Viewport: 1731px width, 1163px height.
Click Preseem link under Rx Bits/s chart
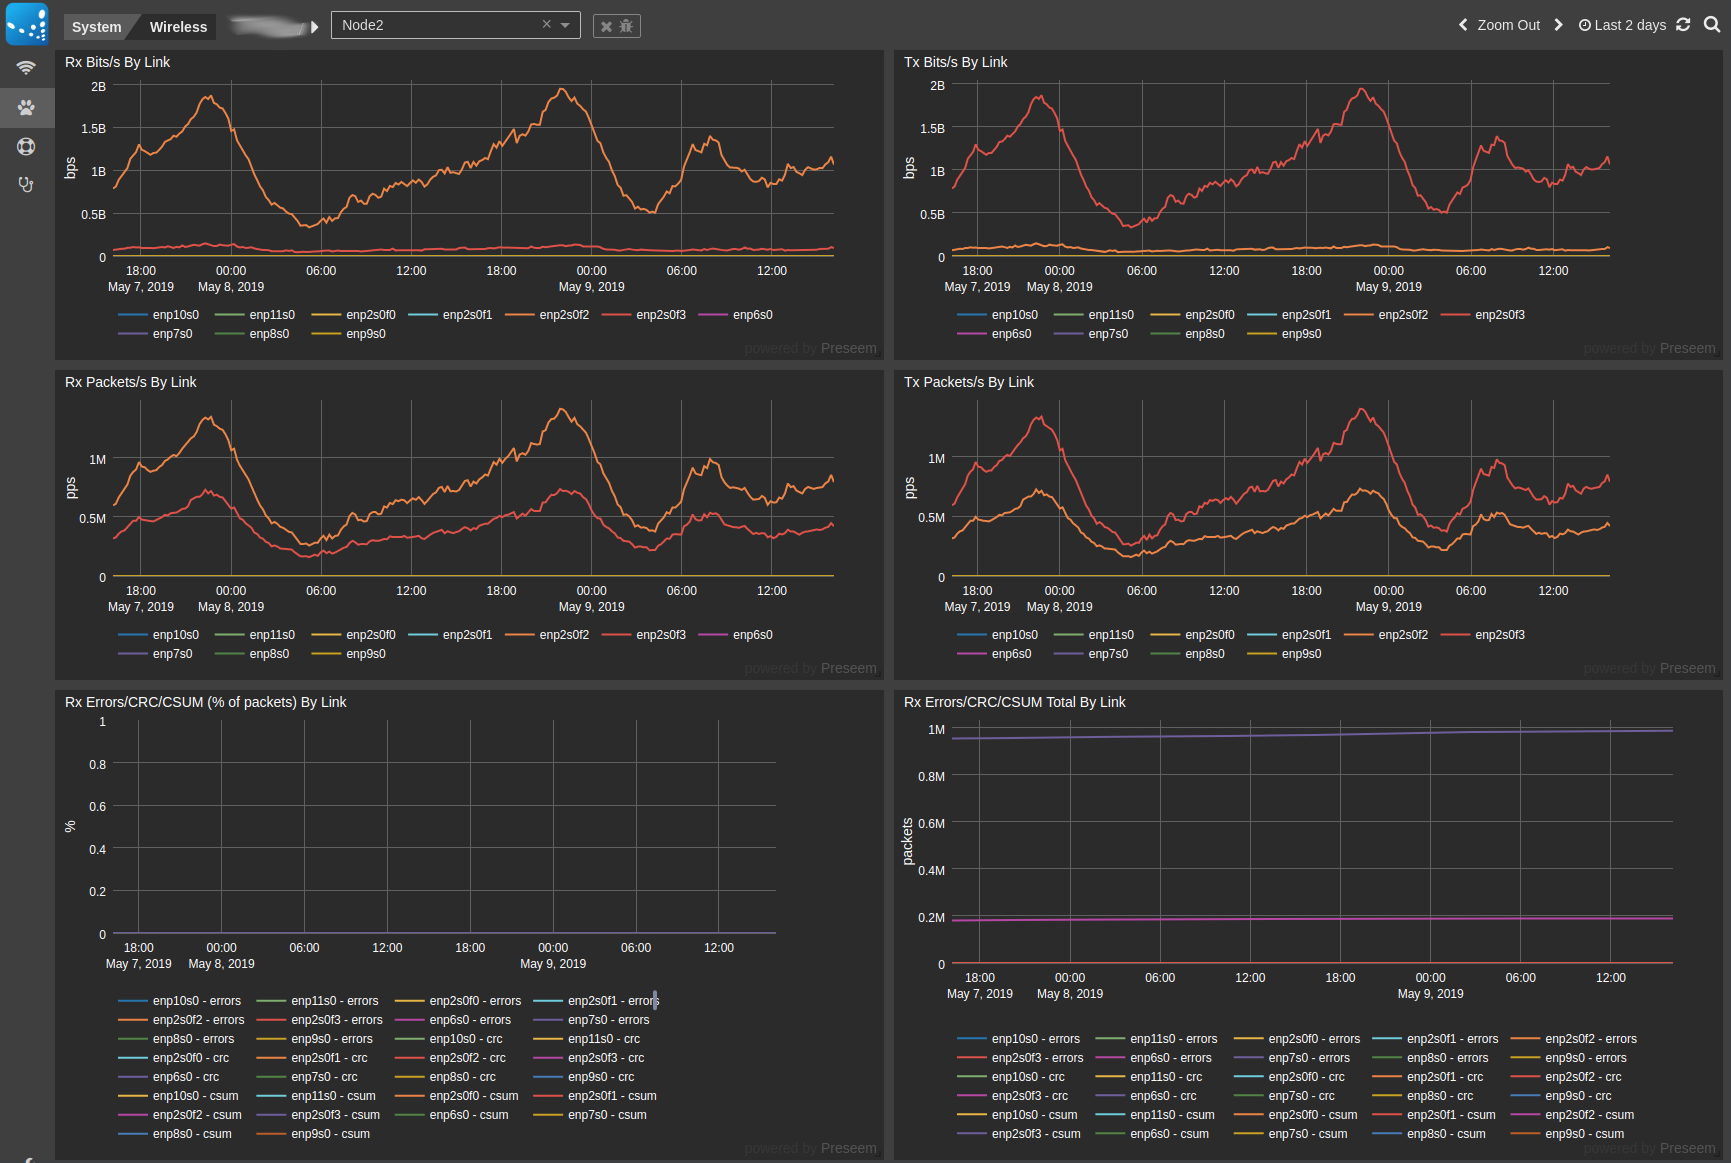[x=848, y=349]
